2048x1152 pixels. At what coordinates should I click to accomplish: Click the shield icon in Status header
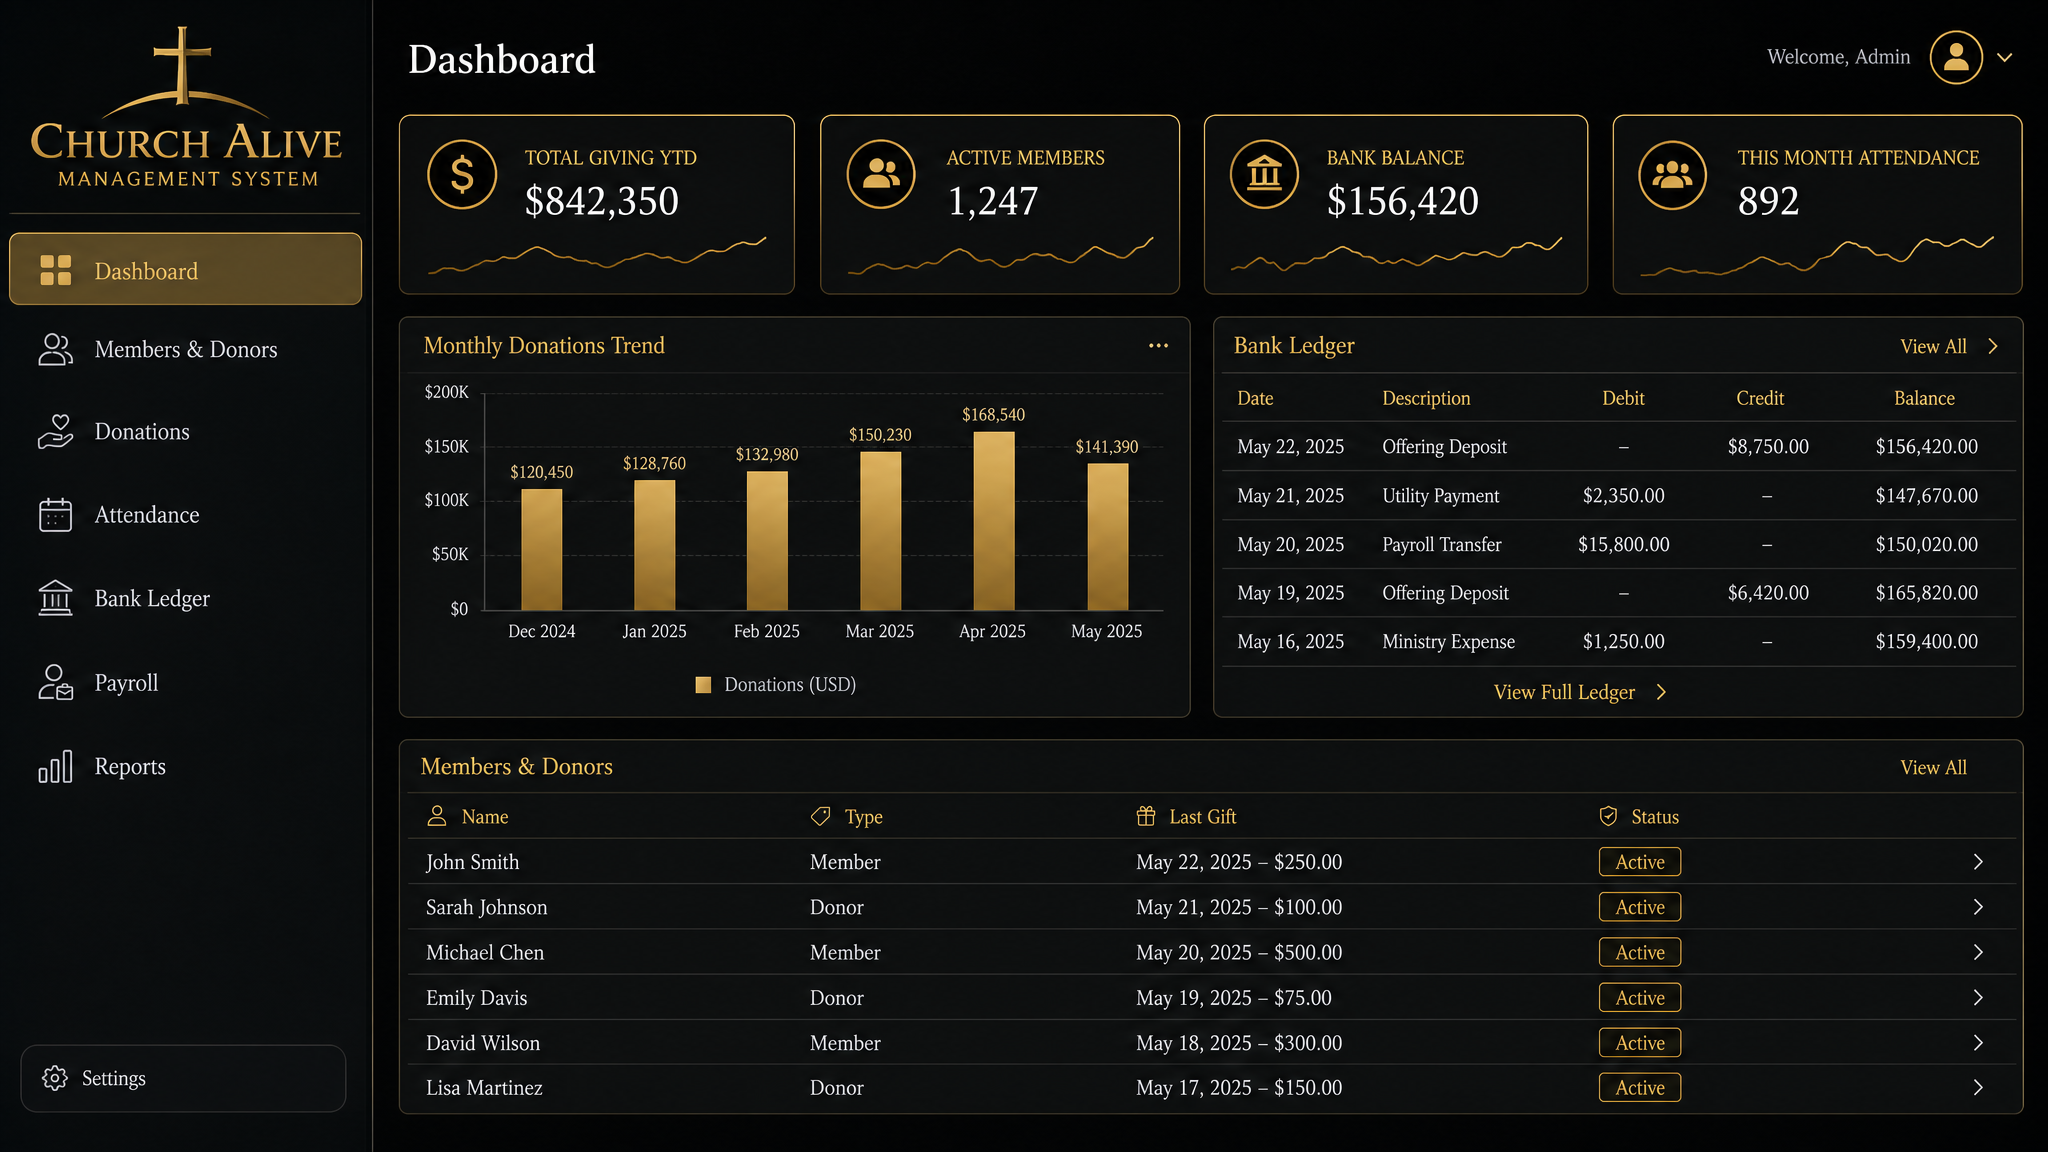pyautogui.click(x=1608, y=816)
